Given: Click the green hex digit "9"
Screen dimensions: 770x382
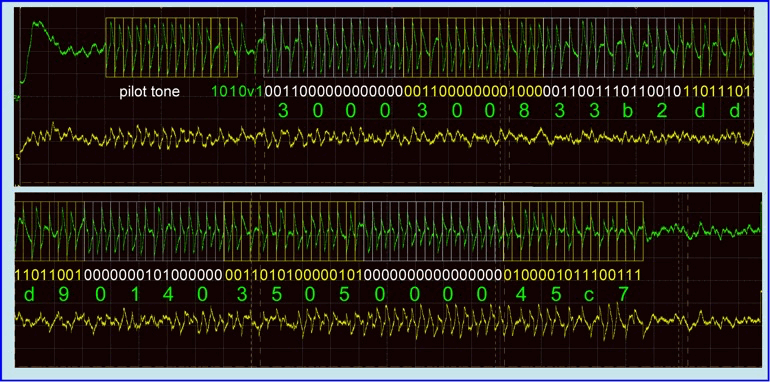Looking at the screenshot, I should pos(64,295).
